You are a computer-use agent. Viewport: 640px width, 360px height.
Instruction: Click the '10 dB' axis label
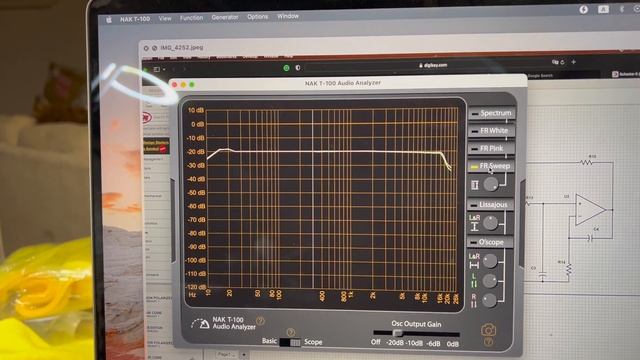(x=196, y=110)
